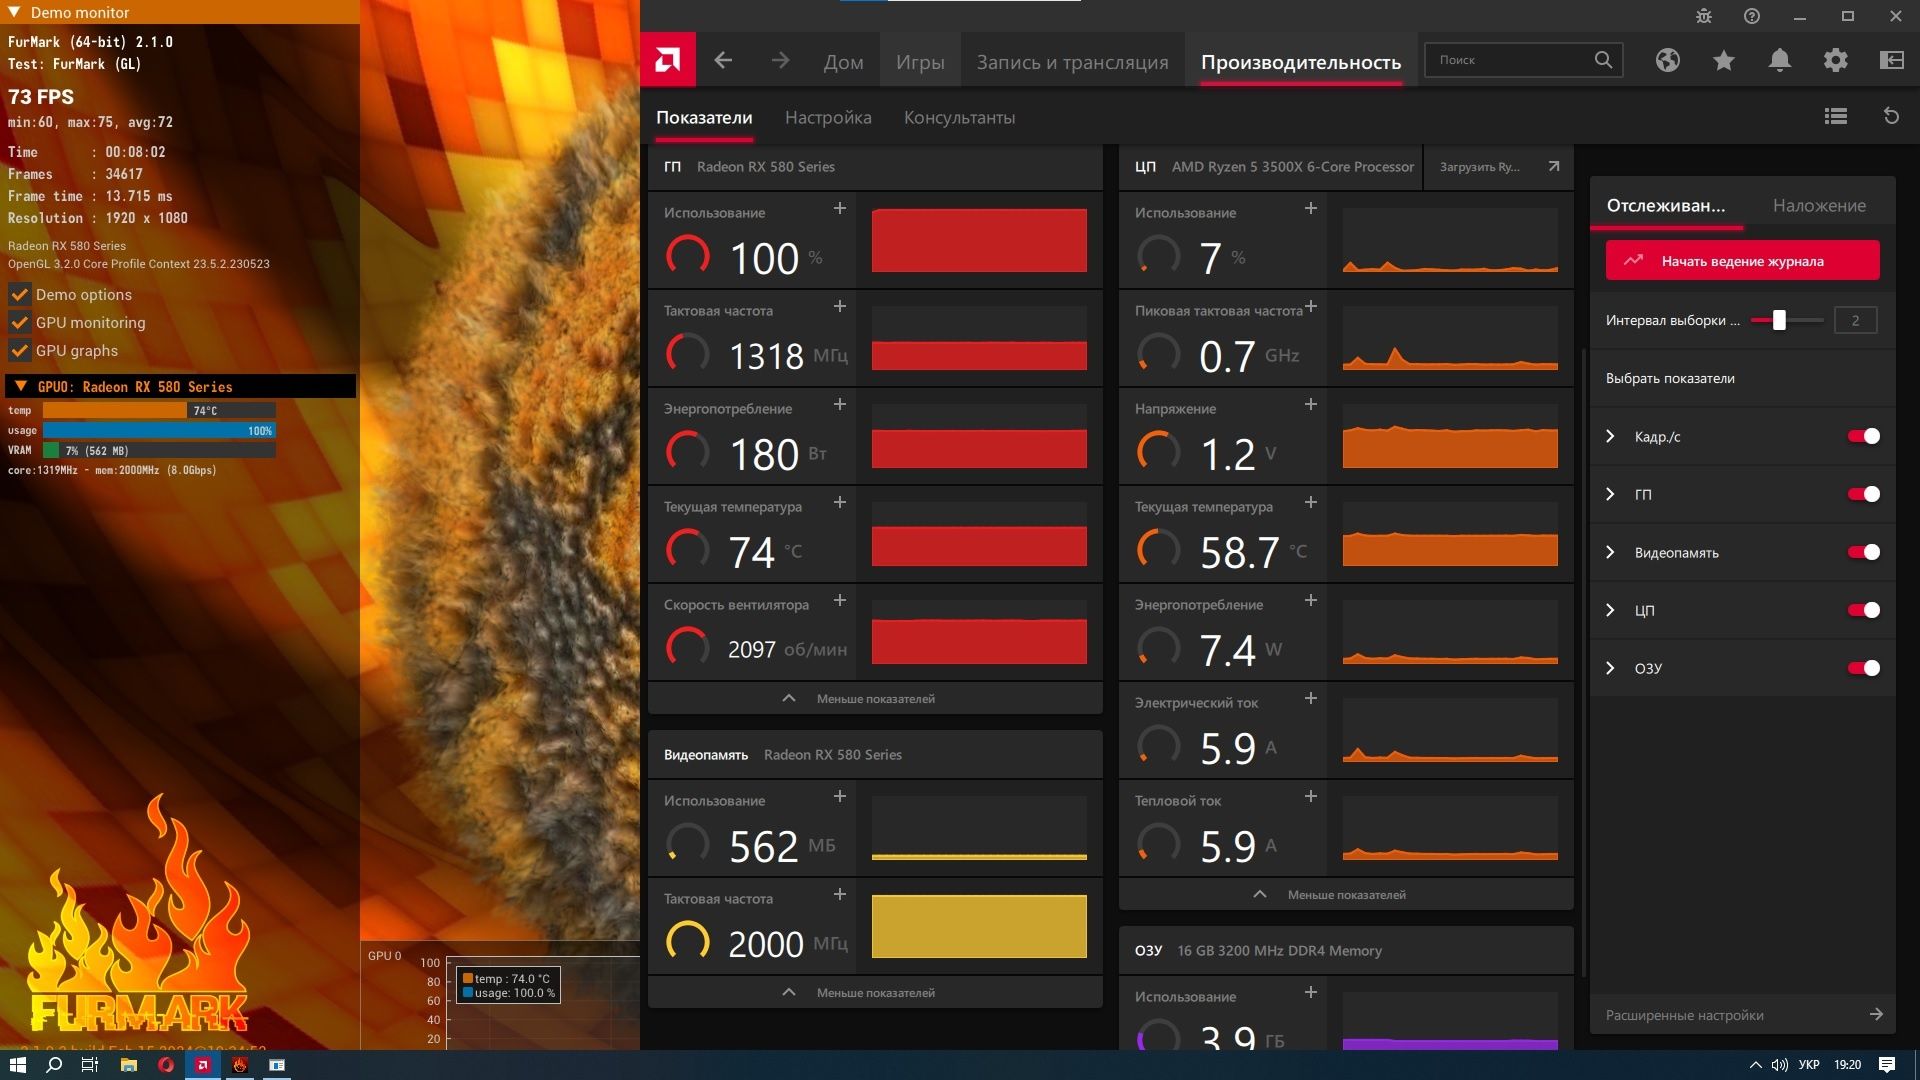1920x1080 pixels.
Task: Click the bug report icon
Action: (1704, 16)
